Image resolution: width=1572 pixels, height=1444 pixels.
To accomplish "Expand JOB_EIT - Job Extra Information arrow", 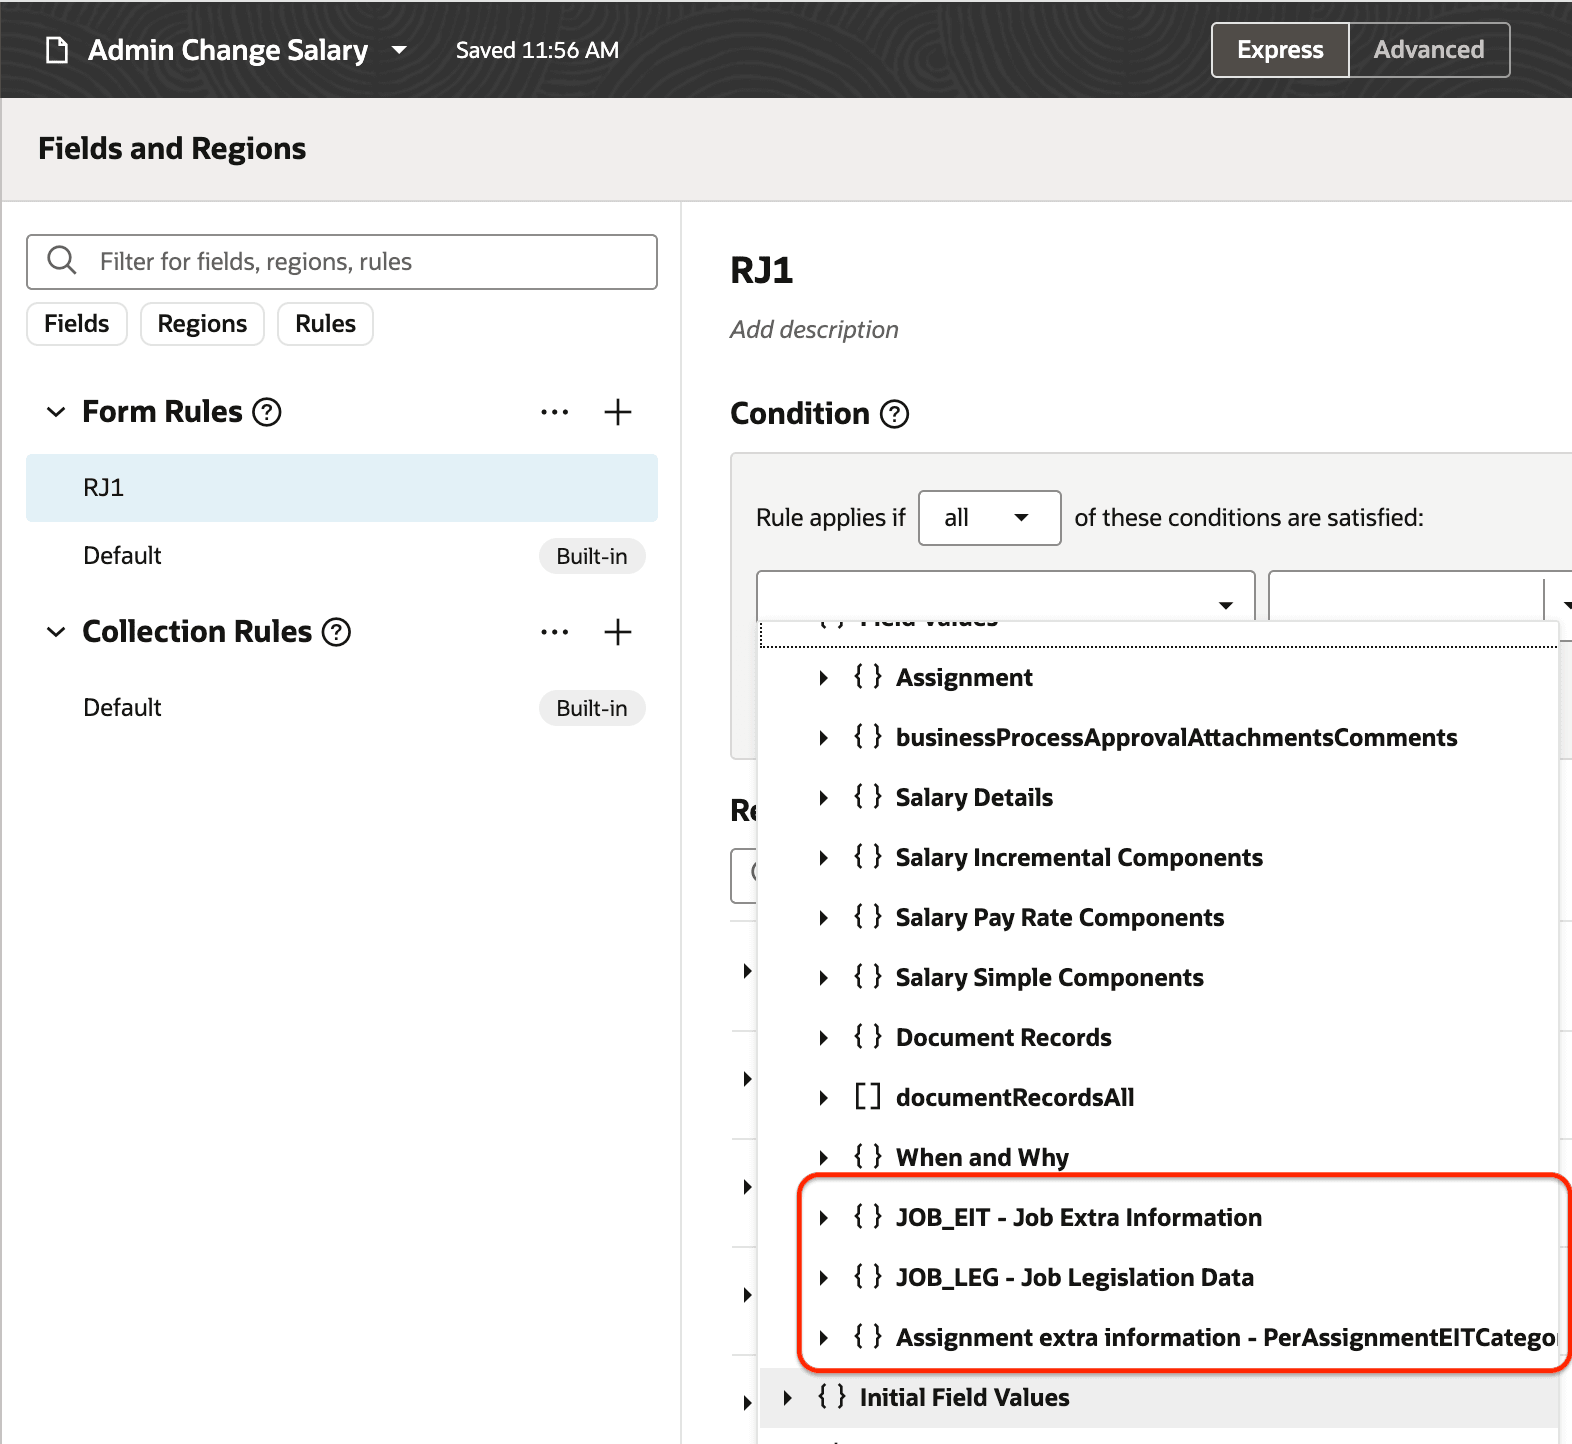I will coord(823,1218).
